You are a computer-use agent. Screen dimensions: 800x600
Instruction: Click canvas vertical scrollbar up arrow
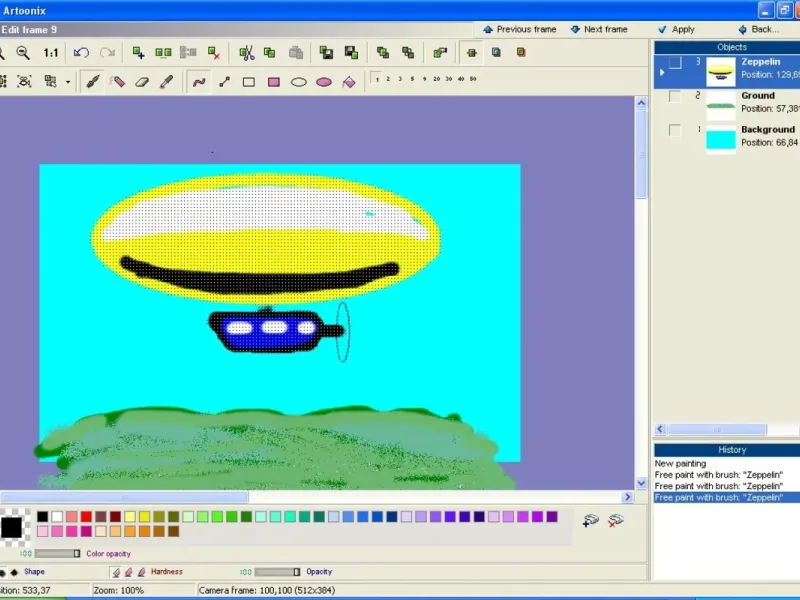click(x=641, y=103)
